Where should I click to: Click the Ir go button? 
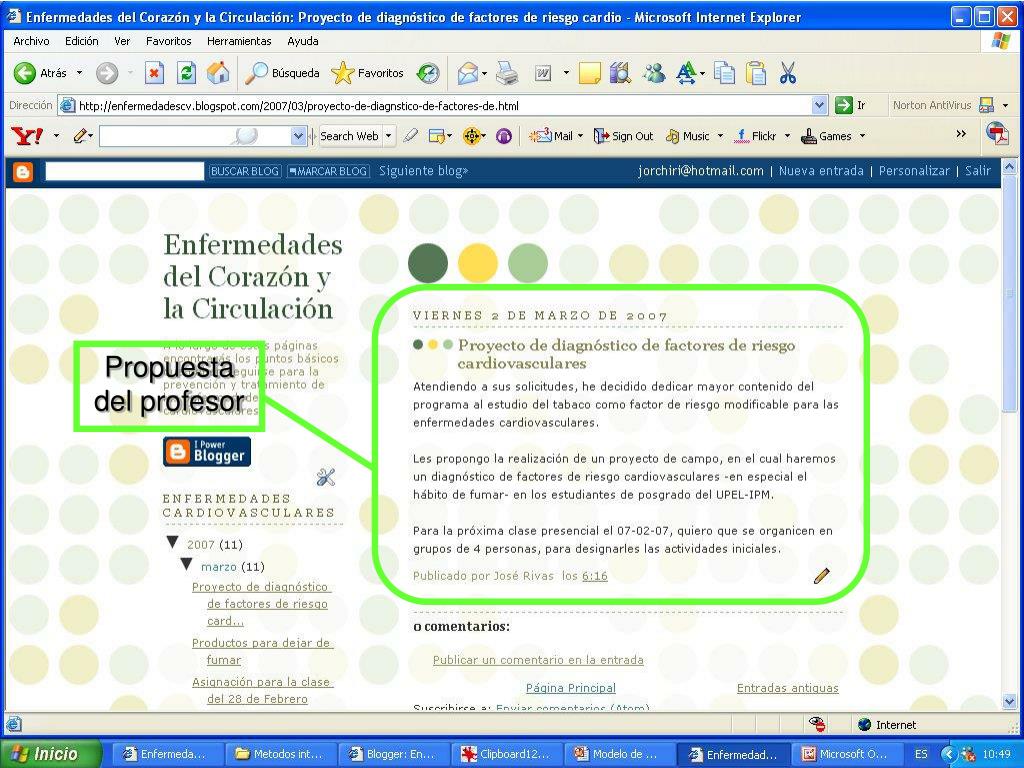point(850,105)
